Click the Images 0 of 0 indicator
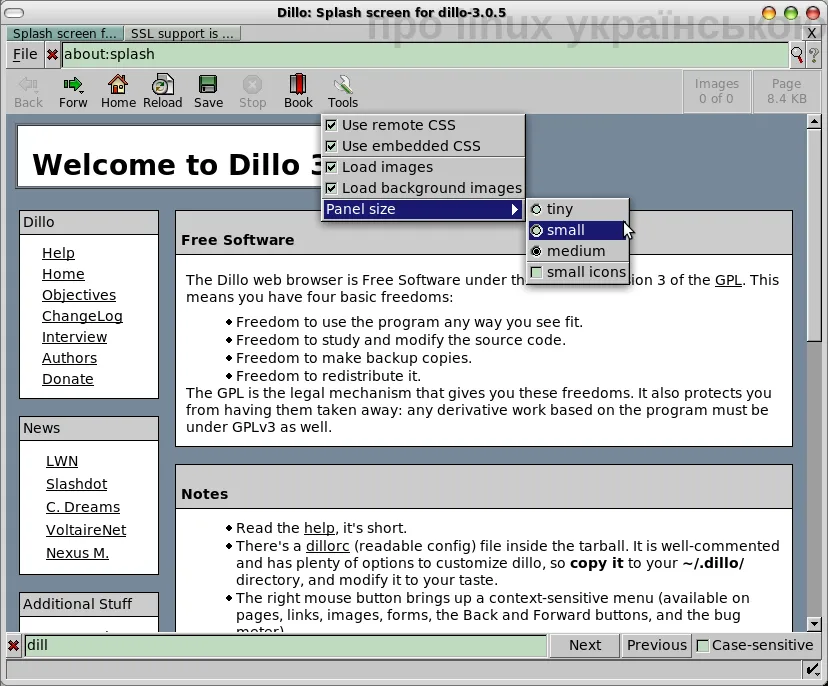 [x=716, y=91]
